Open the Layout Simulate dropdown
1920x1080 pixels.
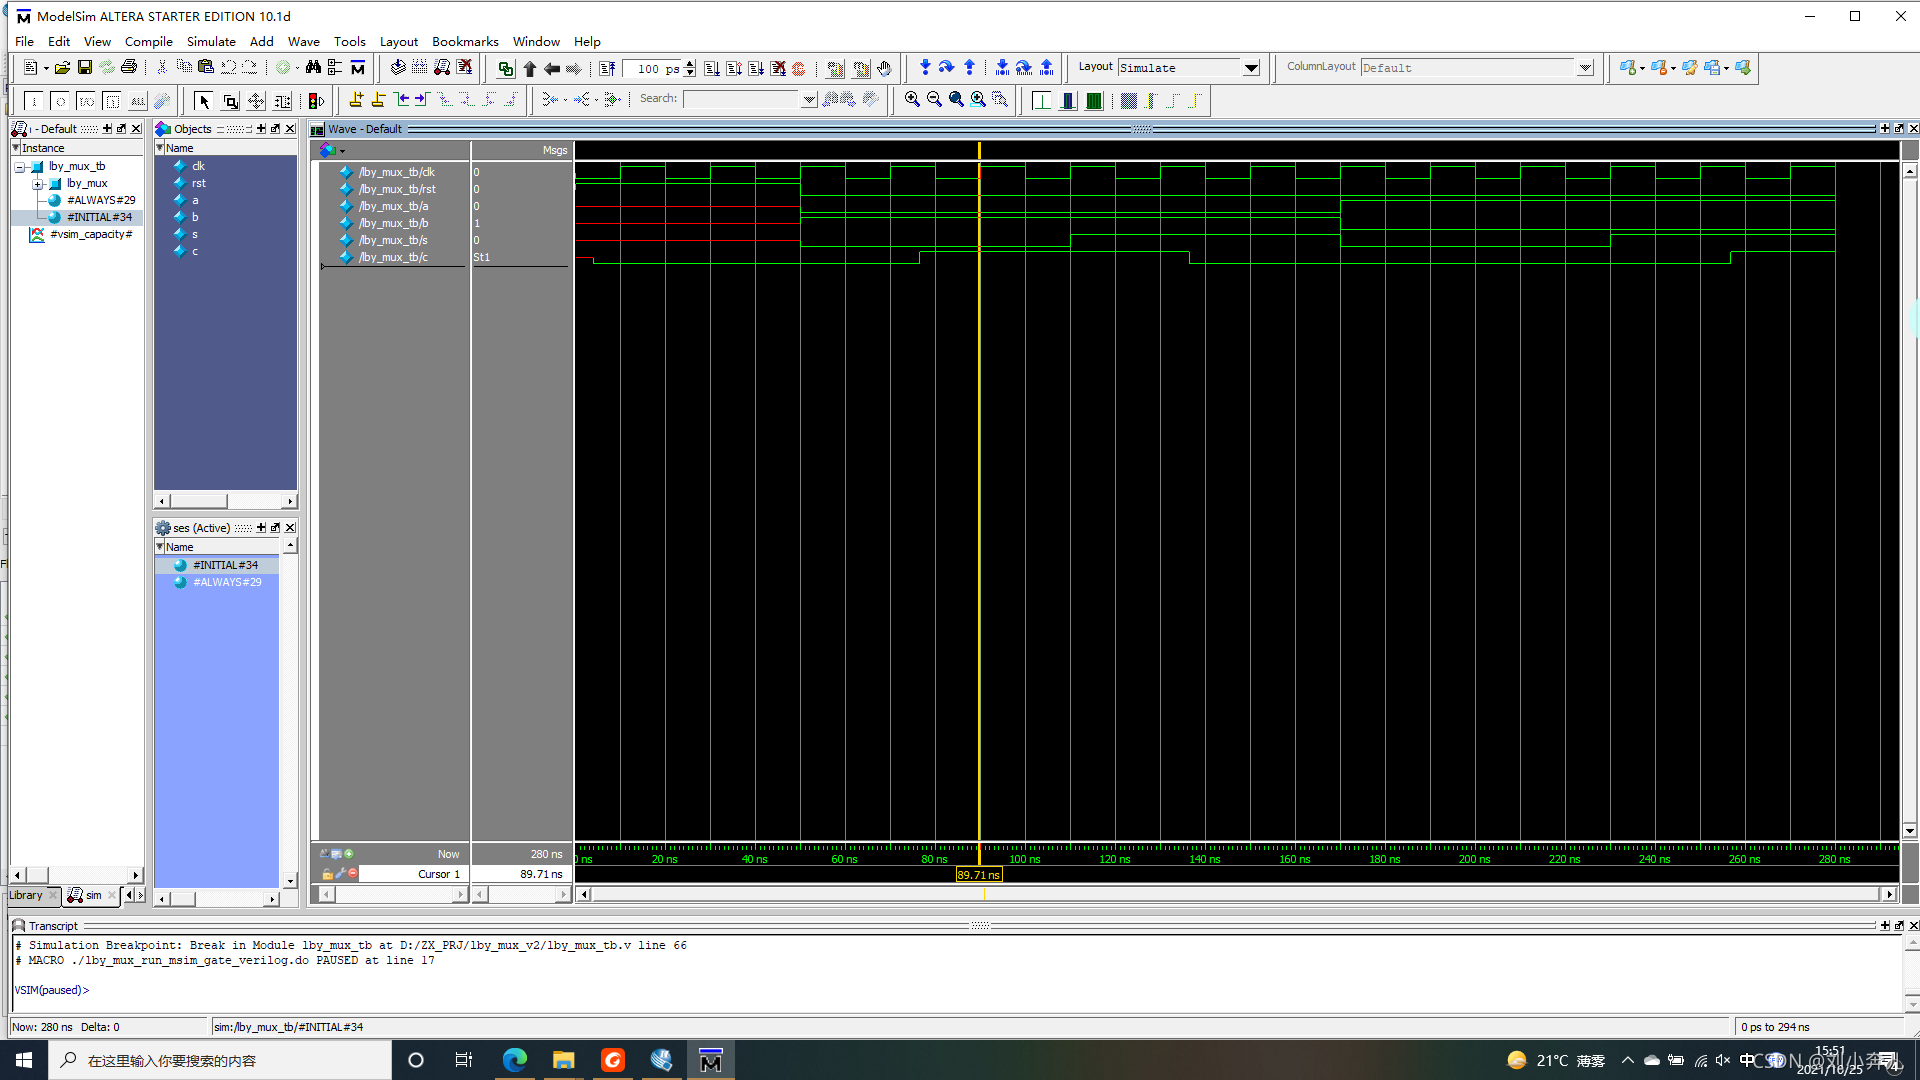coord(1250,68)
